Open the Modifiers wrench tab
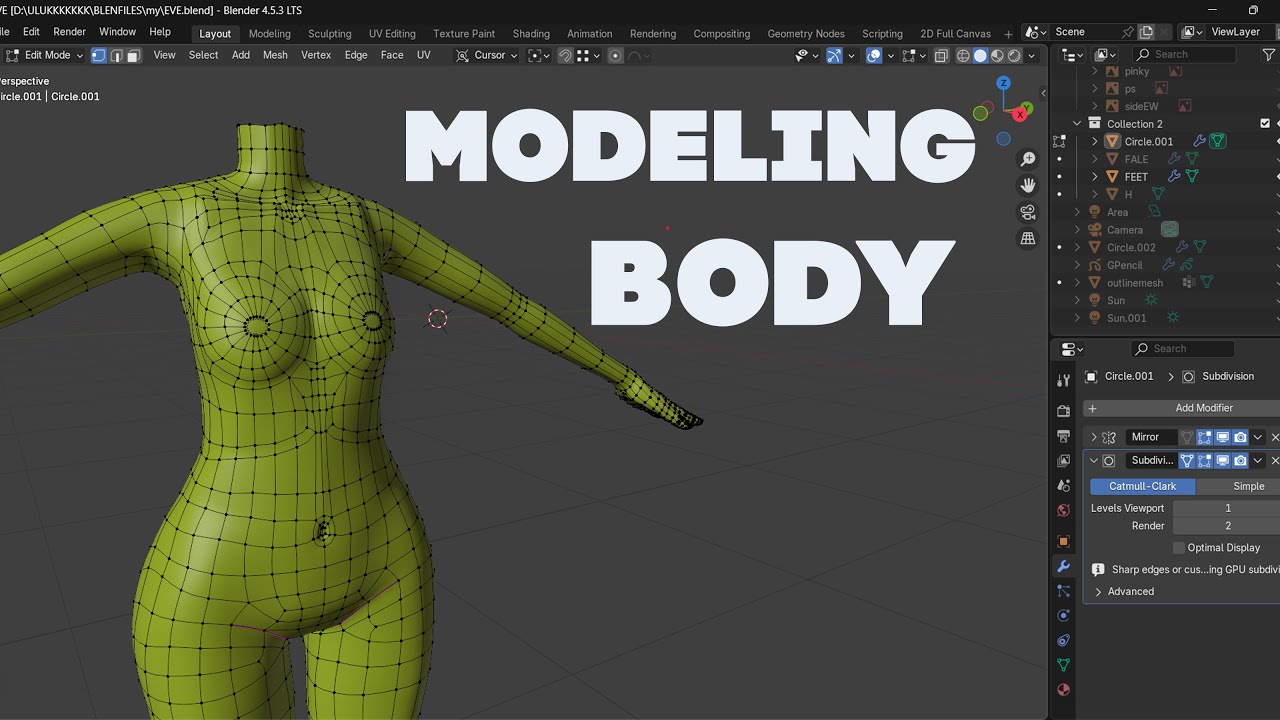 (x=1063, y=566)
